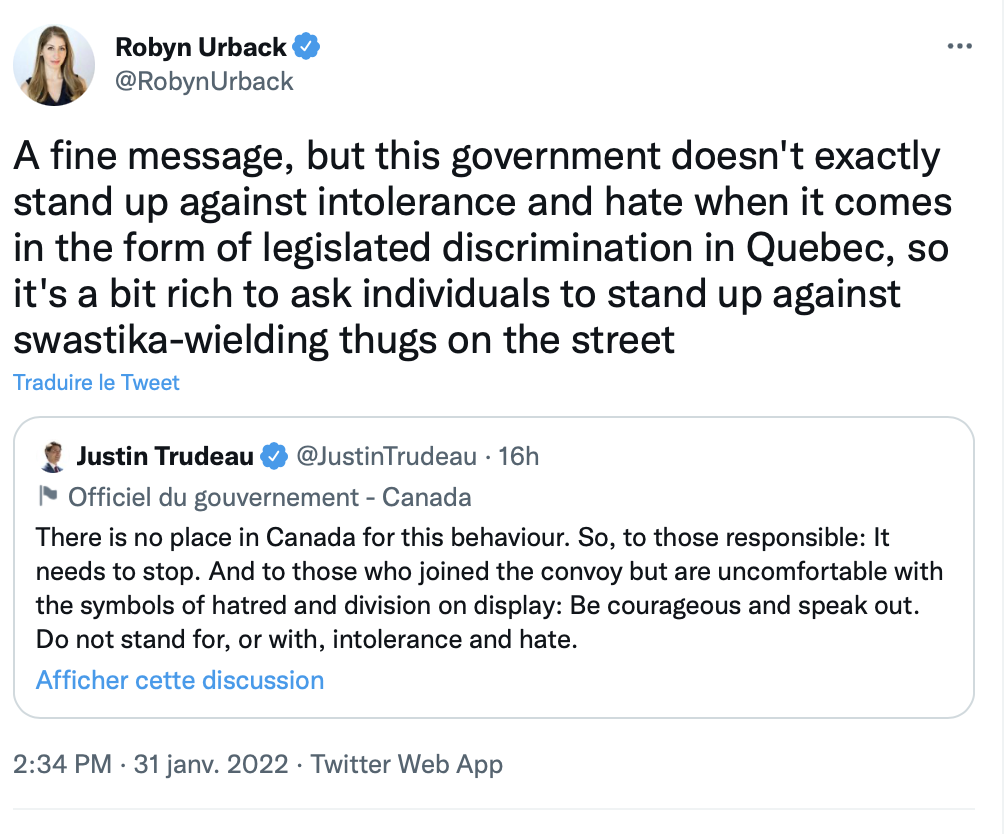Open the @JustinTrudeau handle
Image resolution: width=1008 pixels, height=834 pixels.
click(x=386, y=457)
